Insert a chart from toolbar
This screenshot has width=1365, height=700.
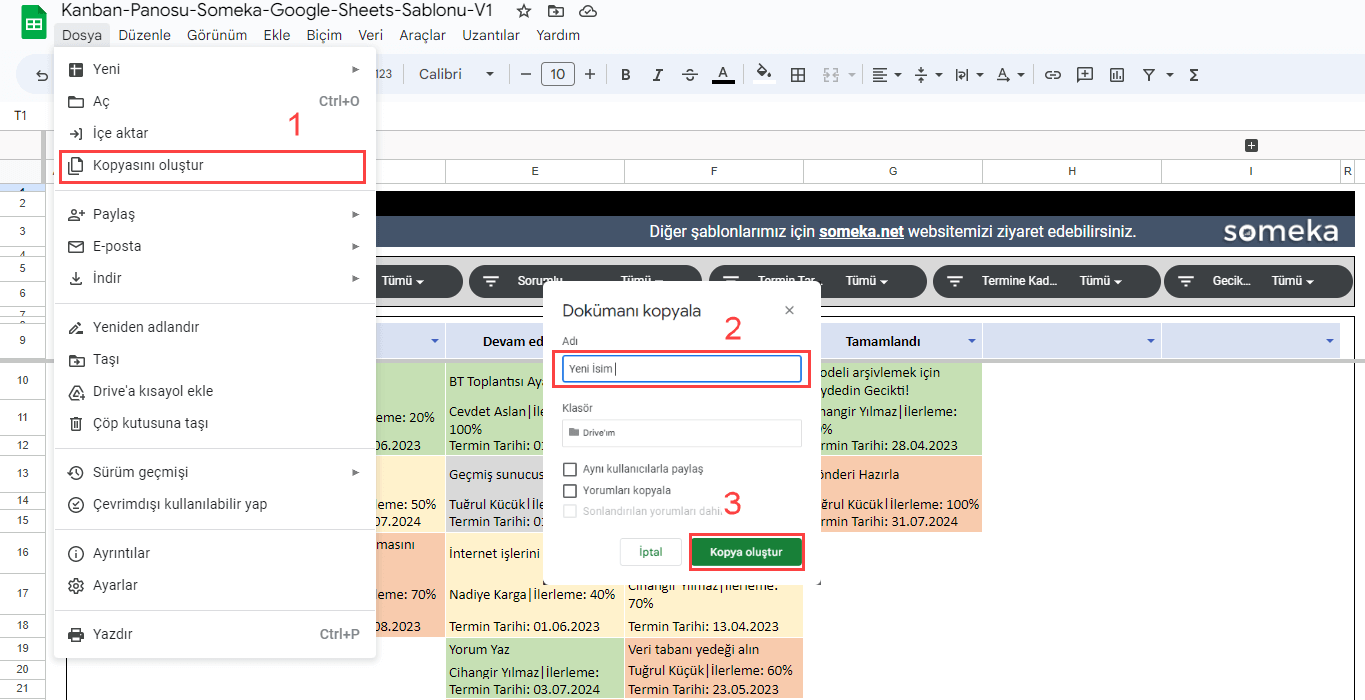click(x=1117, y=75)
